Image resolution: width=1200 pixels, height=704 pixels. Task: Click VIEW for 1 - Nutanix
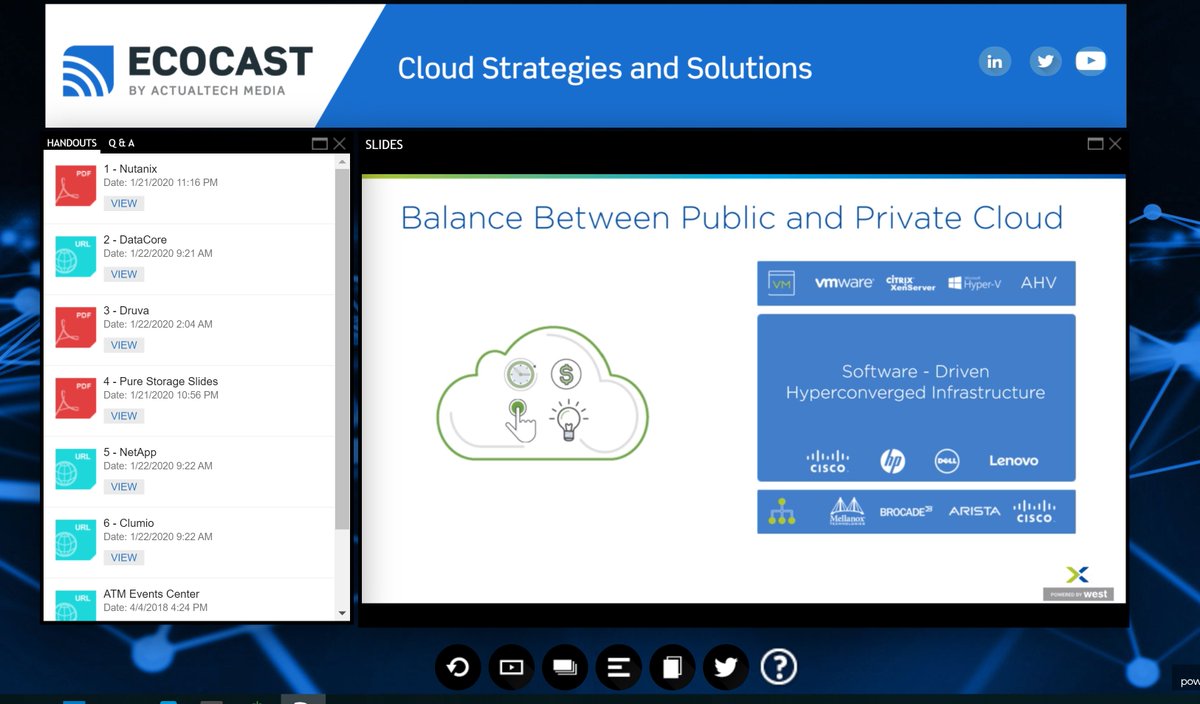tap(124, 203)
